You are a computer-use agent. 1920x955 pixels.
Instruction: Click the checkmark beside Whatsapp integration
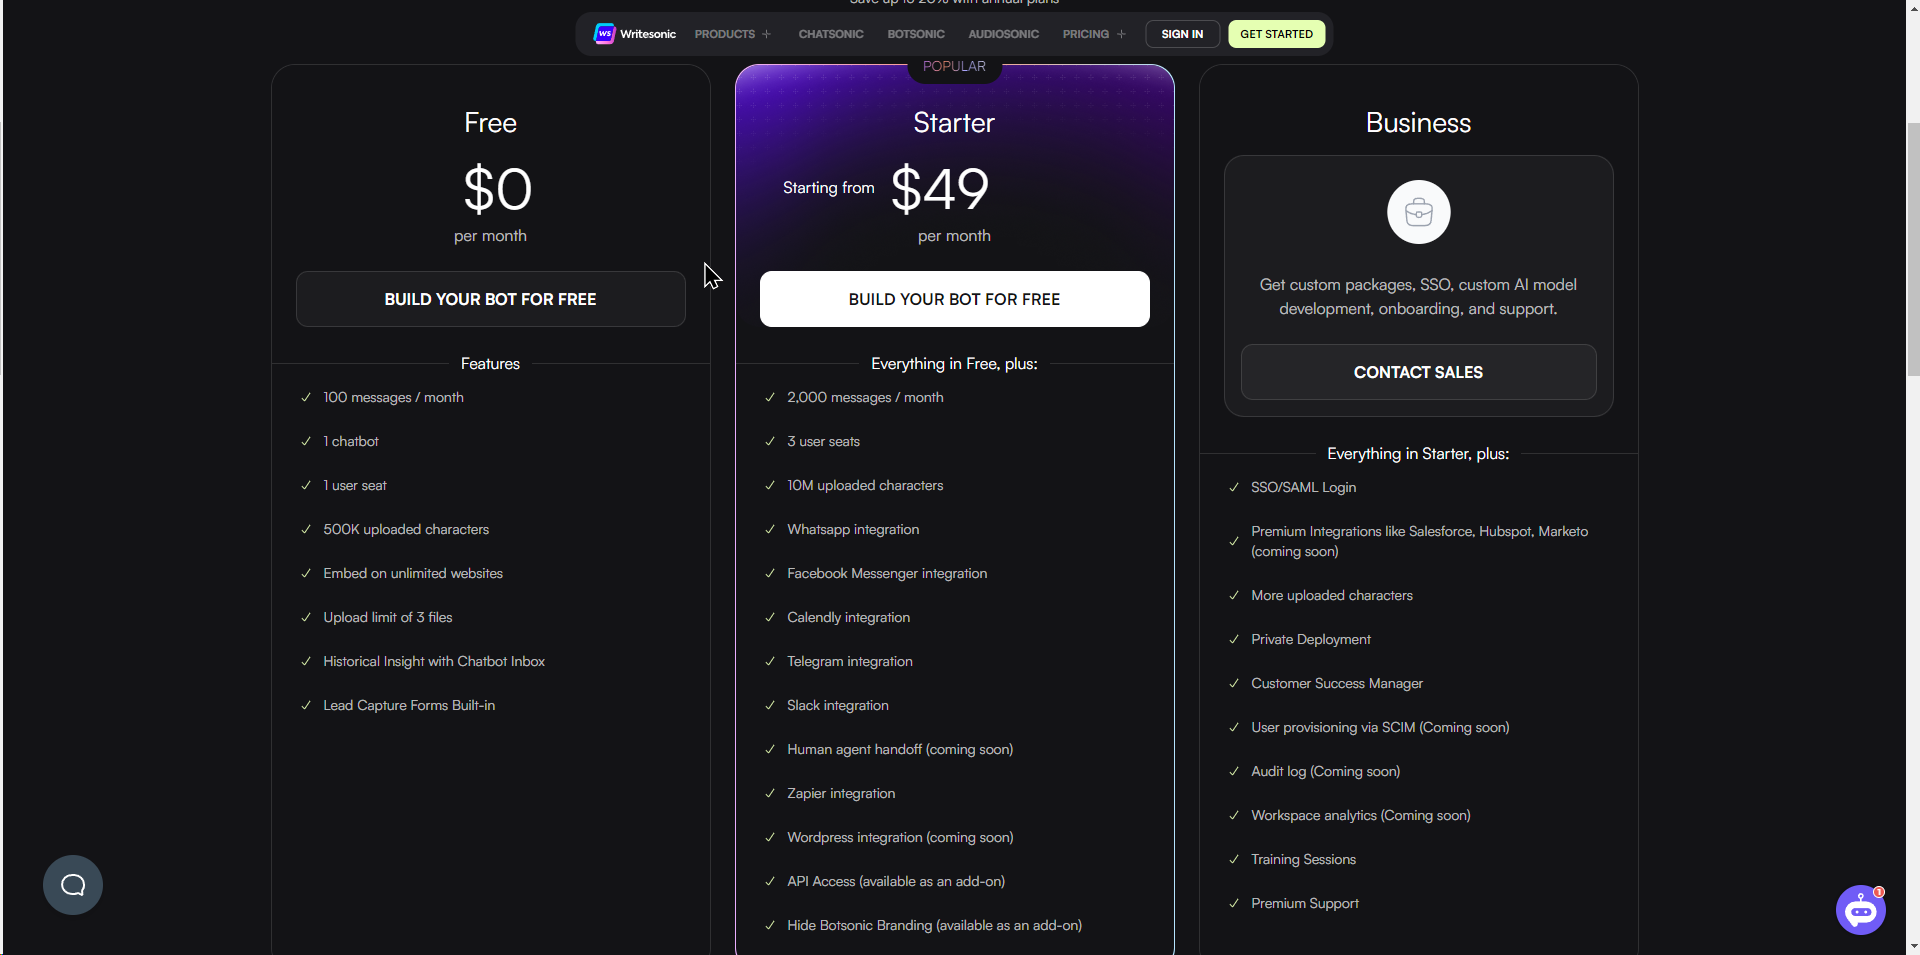(770, 529)
